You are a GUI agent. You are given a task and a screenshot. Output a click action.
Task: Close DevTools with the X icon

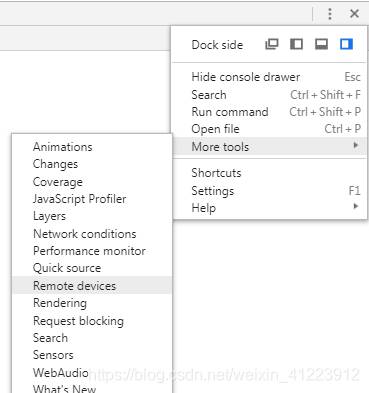click(x=354, y=14)
